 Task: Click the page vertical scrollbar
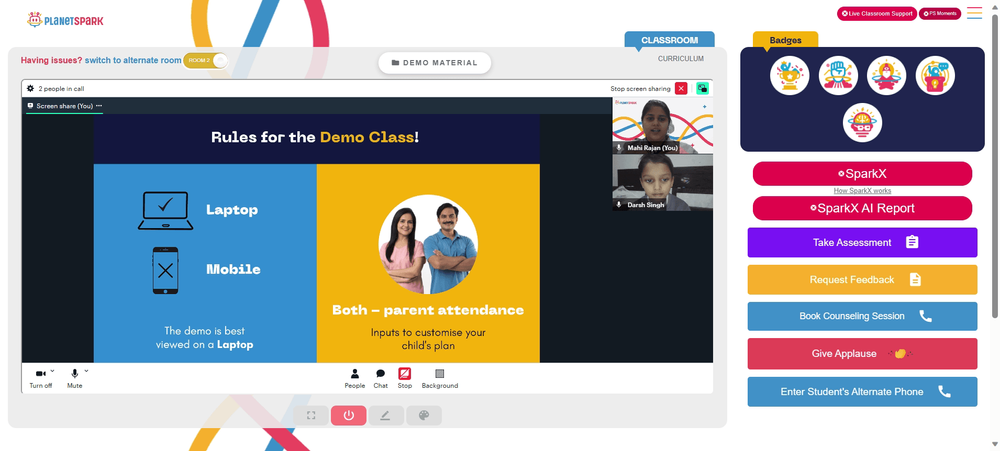pyautogui.click(x=995, y=166)
